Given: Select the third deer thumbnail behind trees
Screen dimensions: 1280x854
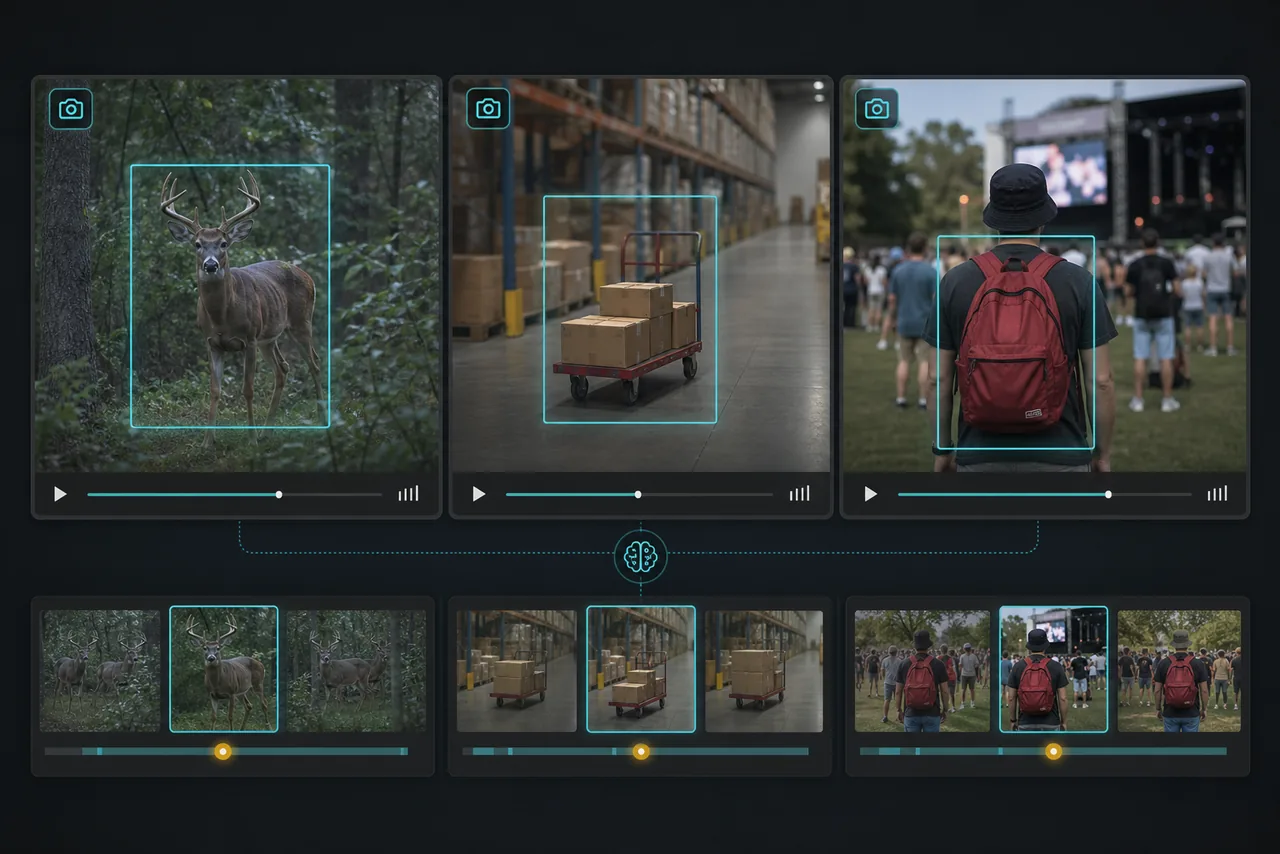Looking at the screenshot, I should click(356, 670).
